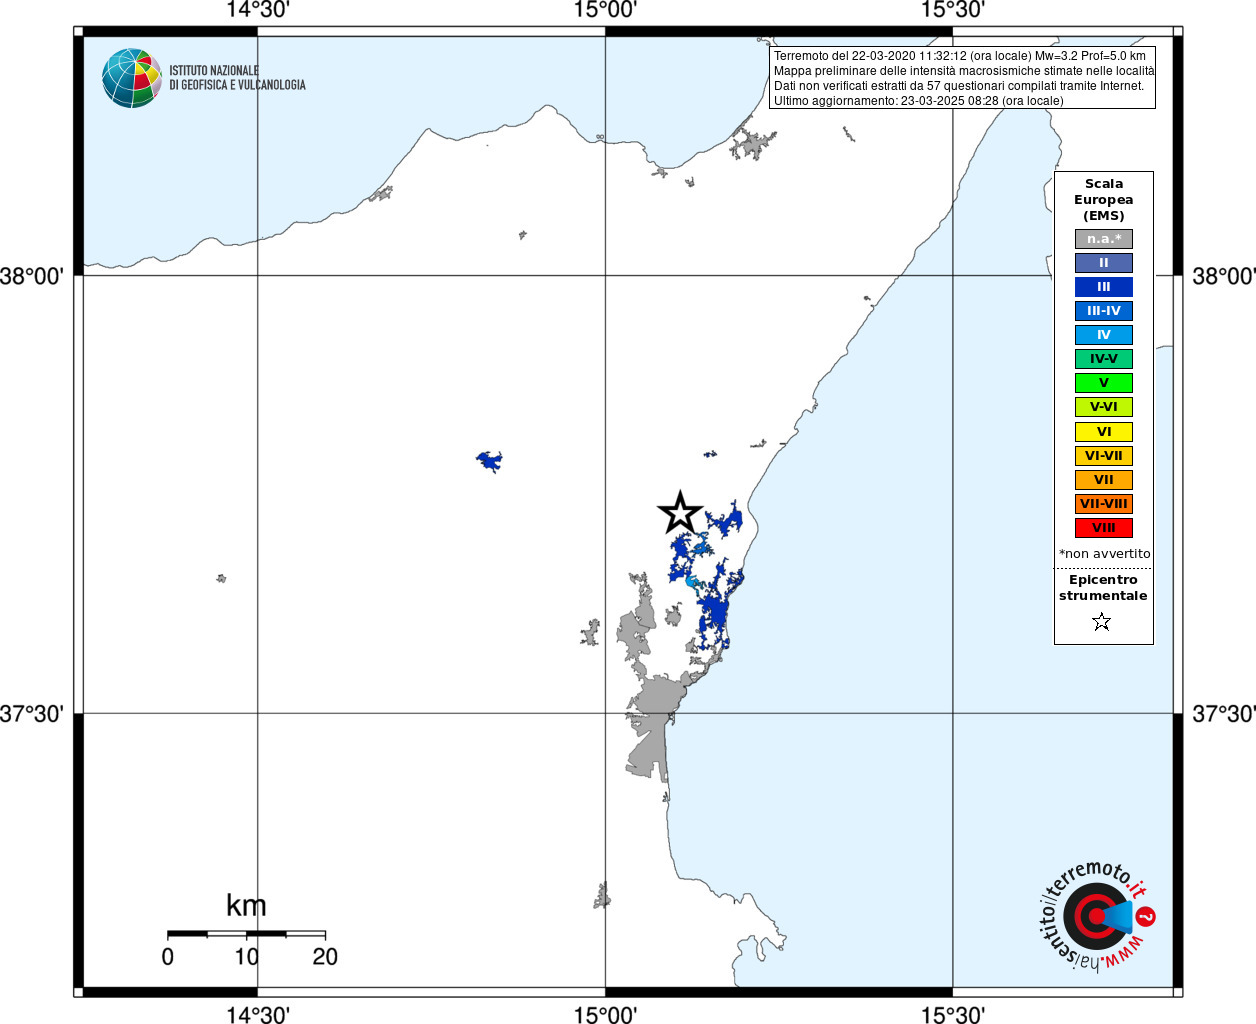Select the V-VI legend swatch
The width and height of the screenshot is (1256, 1024).
[1104, 407]
